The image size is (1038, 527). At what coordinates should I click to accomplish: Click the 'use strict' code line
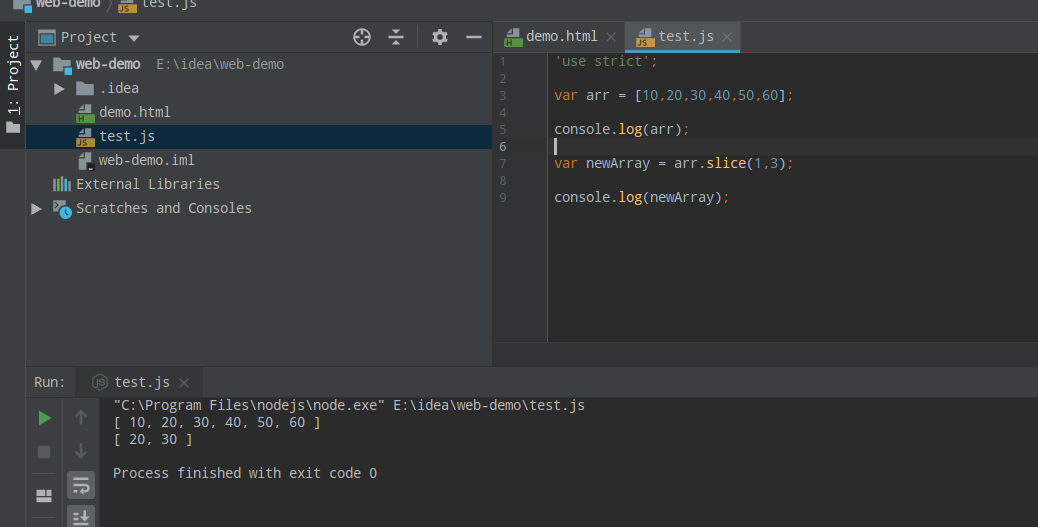tap(606, 61)
